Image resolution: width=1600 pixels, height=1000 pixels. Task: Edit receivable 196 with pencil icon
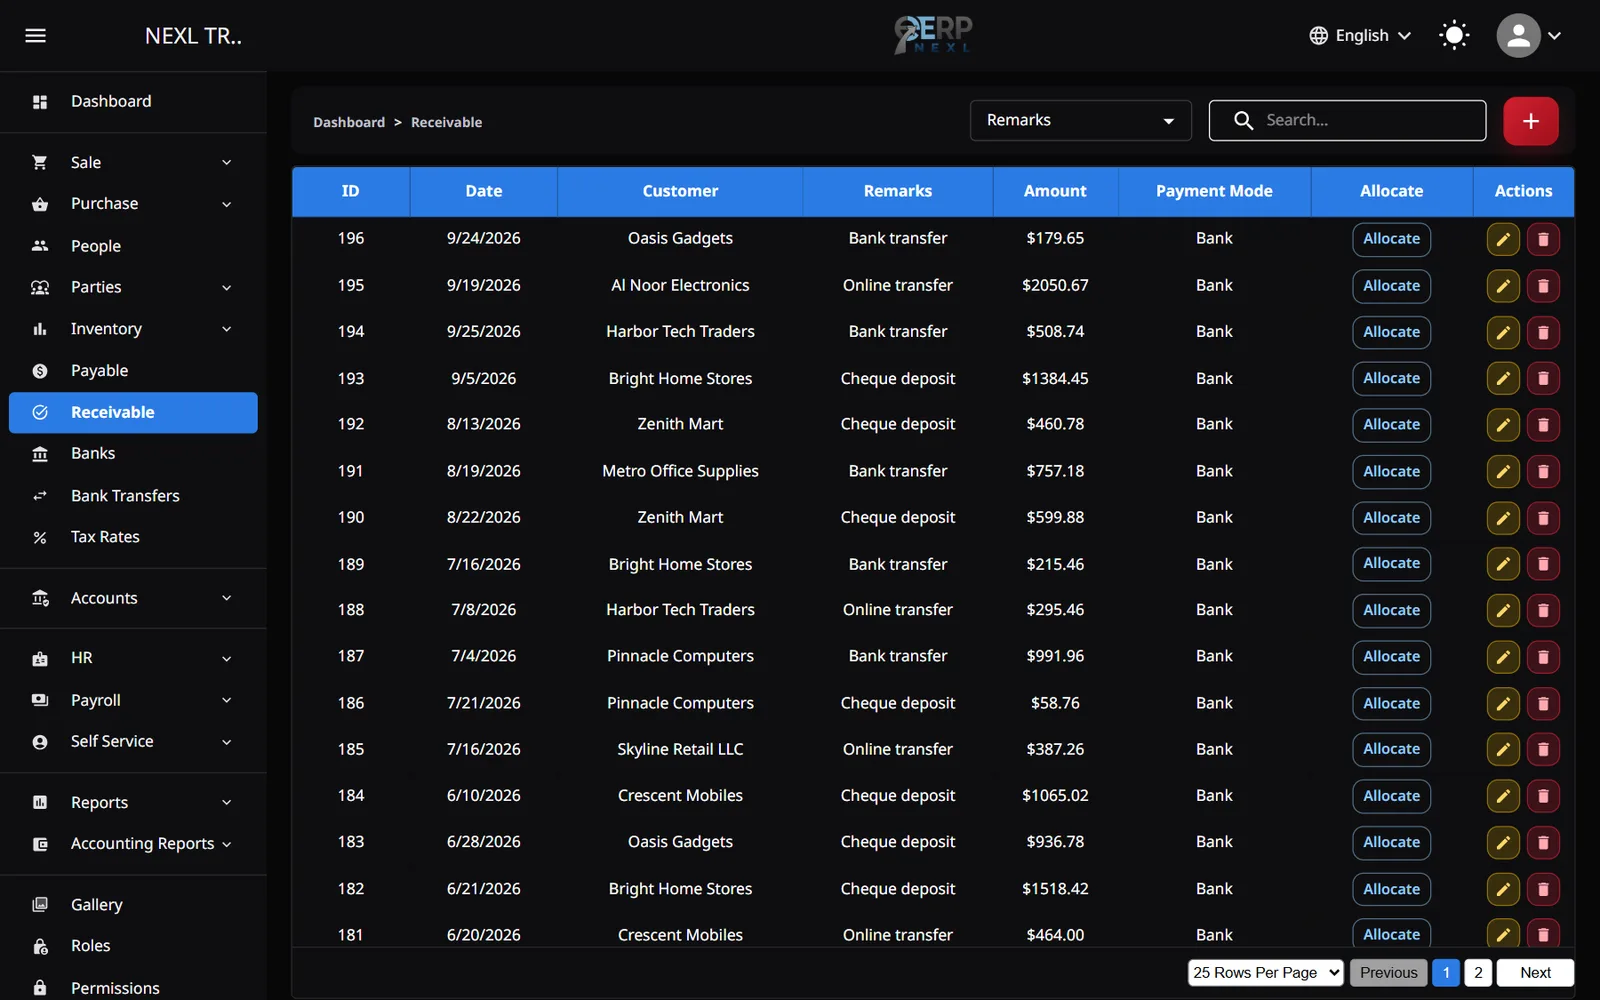tap(1503, 239)
